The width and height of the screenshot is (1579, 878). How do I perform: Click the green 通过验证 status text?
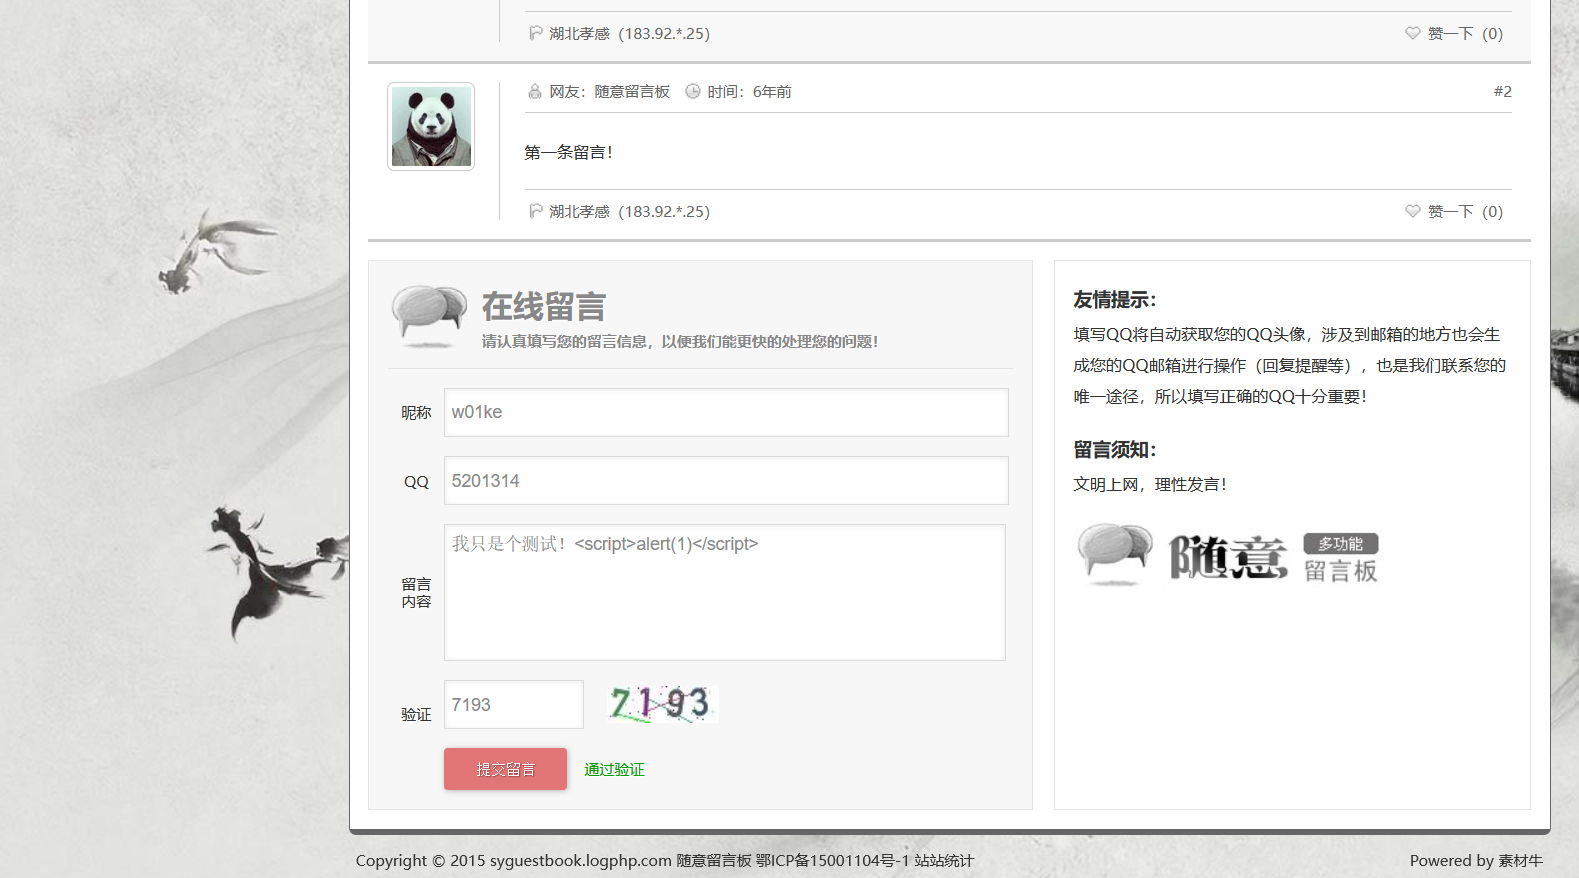(614, 769)
